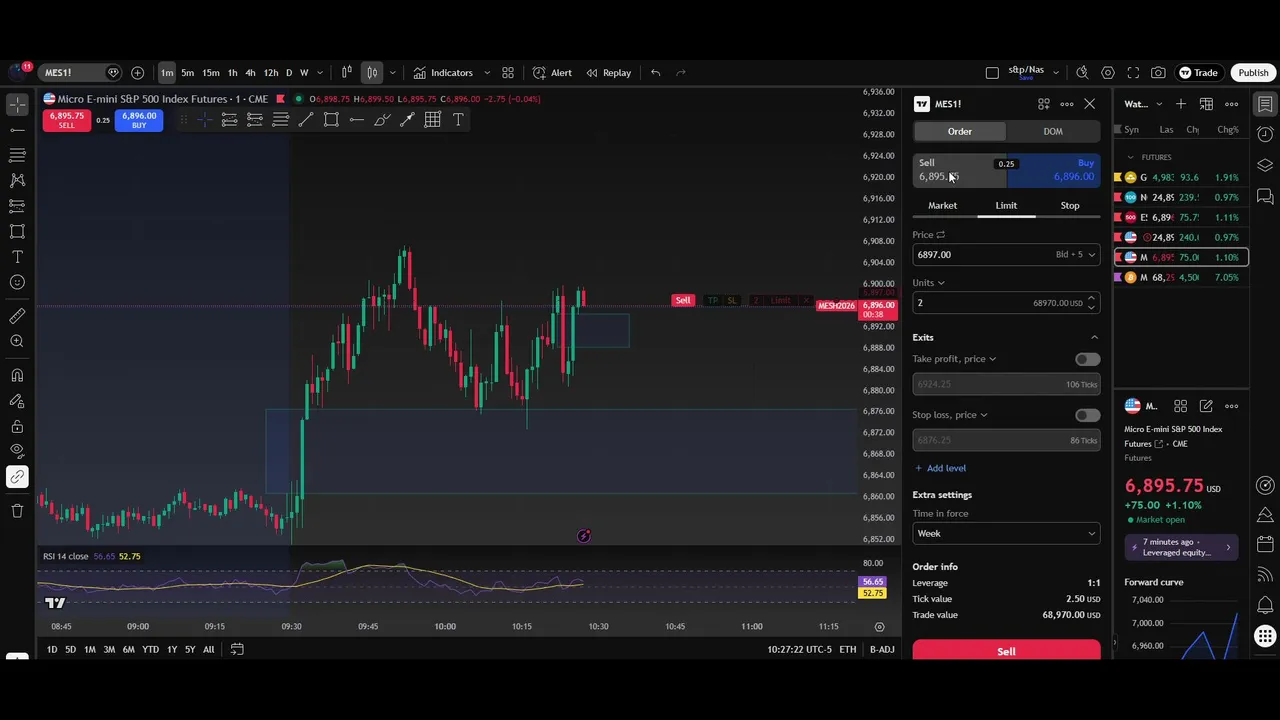Set the 1Y date range
Image resolution: width=1280 pixels, height=720 pixels.
(x=172, y=649)
